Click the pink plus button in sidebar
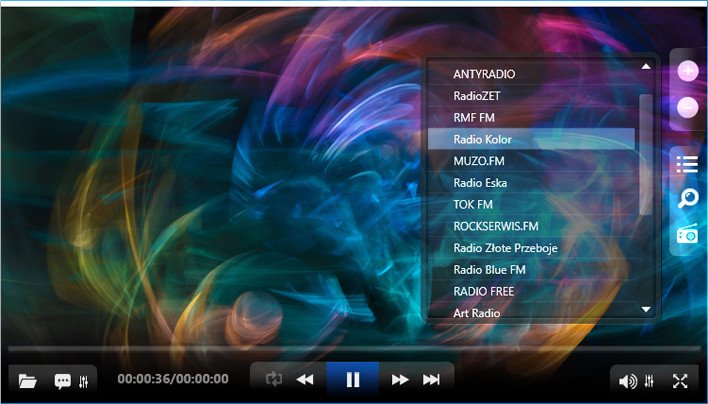Screen dimensions: 708x404 687,71
